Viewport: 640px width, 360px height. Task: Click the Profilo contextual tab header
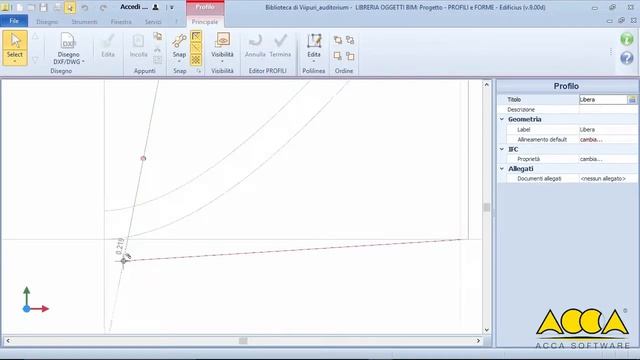(205, 7)
